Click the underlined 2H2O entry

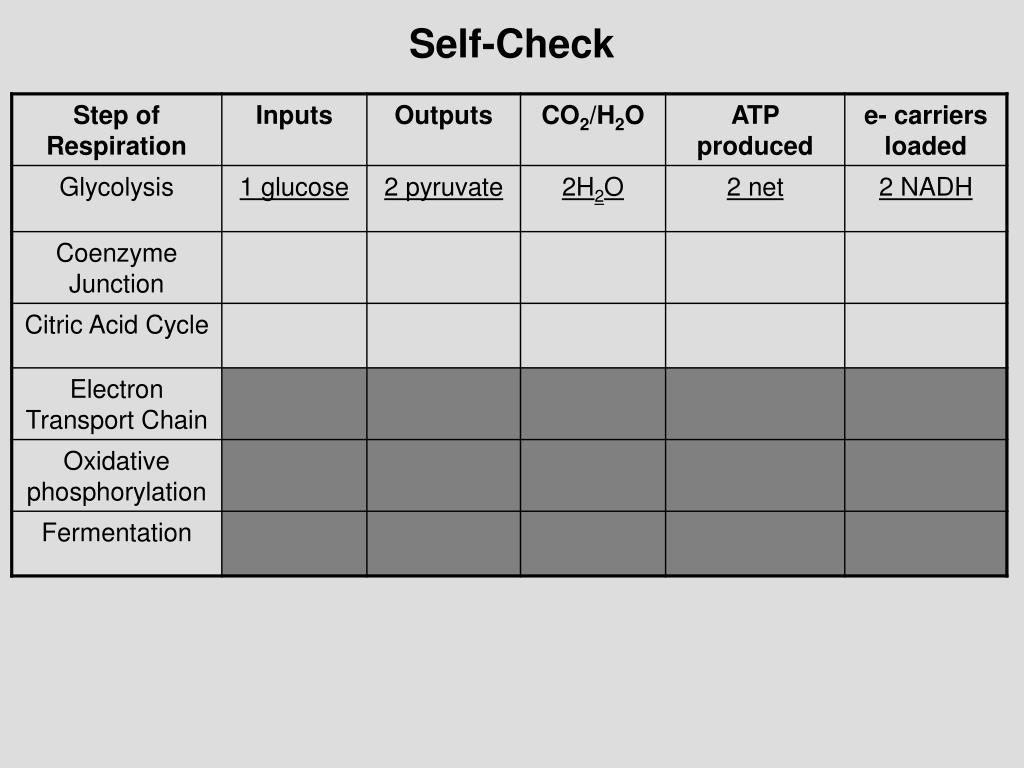592,189
